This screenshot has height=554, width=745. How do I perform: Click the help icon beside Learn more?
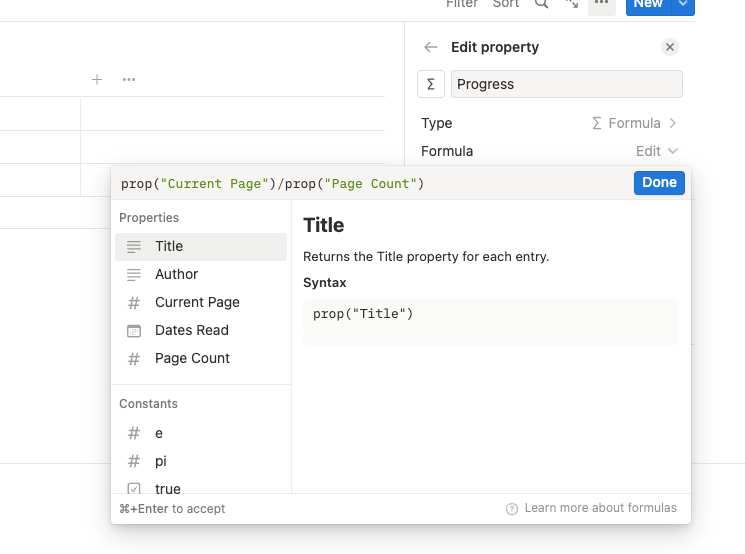(x=512, y=508)
